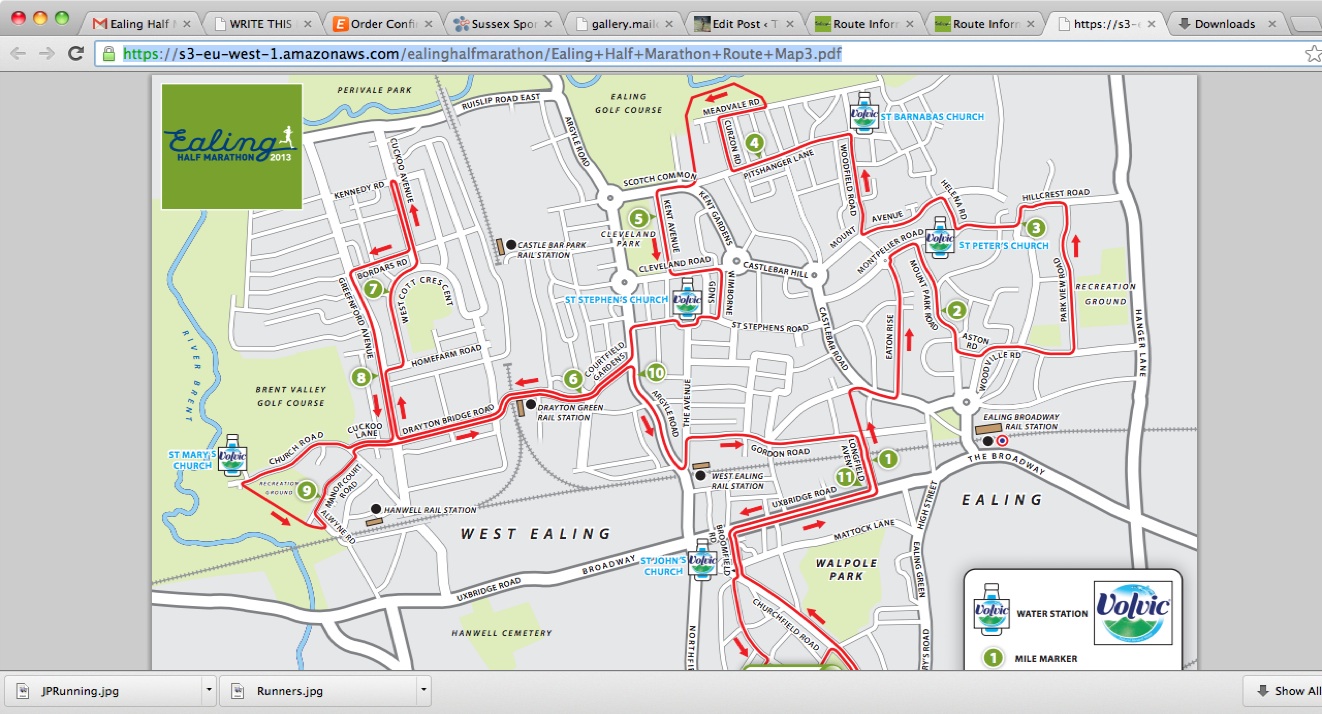The image size is (1322, 714).
Task: Click the mile marker 1 circle
Action: (x=886, y=459)
